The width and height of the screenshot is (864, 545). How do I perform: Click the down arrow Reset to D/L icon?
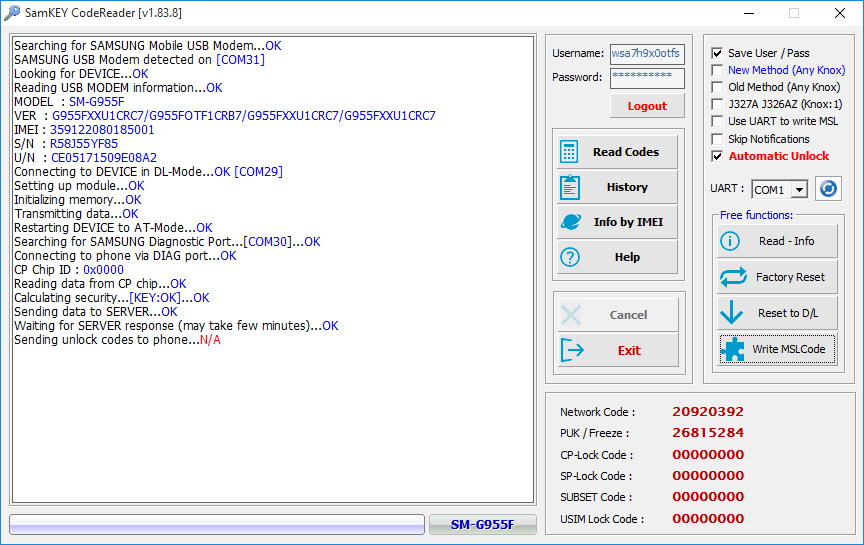pyautogui.click(x=732, y=312)
